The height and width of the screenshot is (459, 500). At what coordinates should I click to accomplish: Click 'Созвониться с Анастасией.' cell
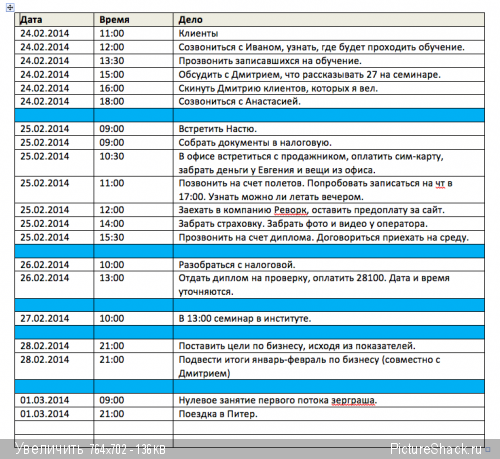[x=329, y=102]
